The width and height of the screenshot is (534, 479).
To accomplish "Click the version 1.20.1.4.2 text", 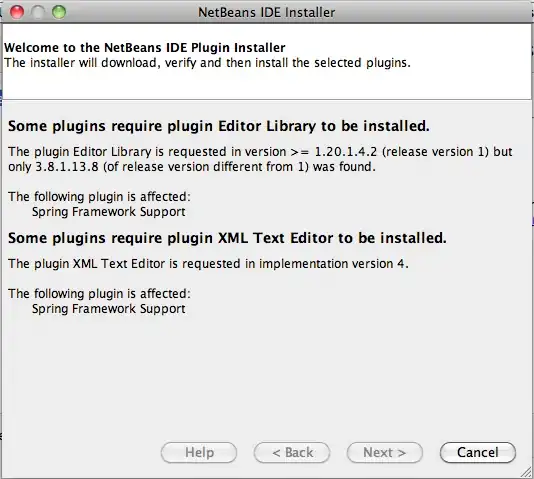I will (345, 151).
